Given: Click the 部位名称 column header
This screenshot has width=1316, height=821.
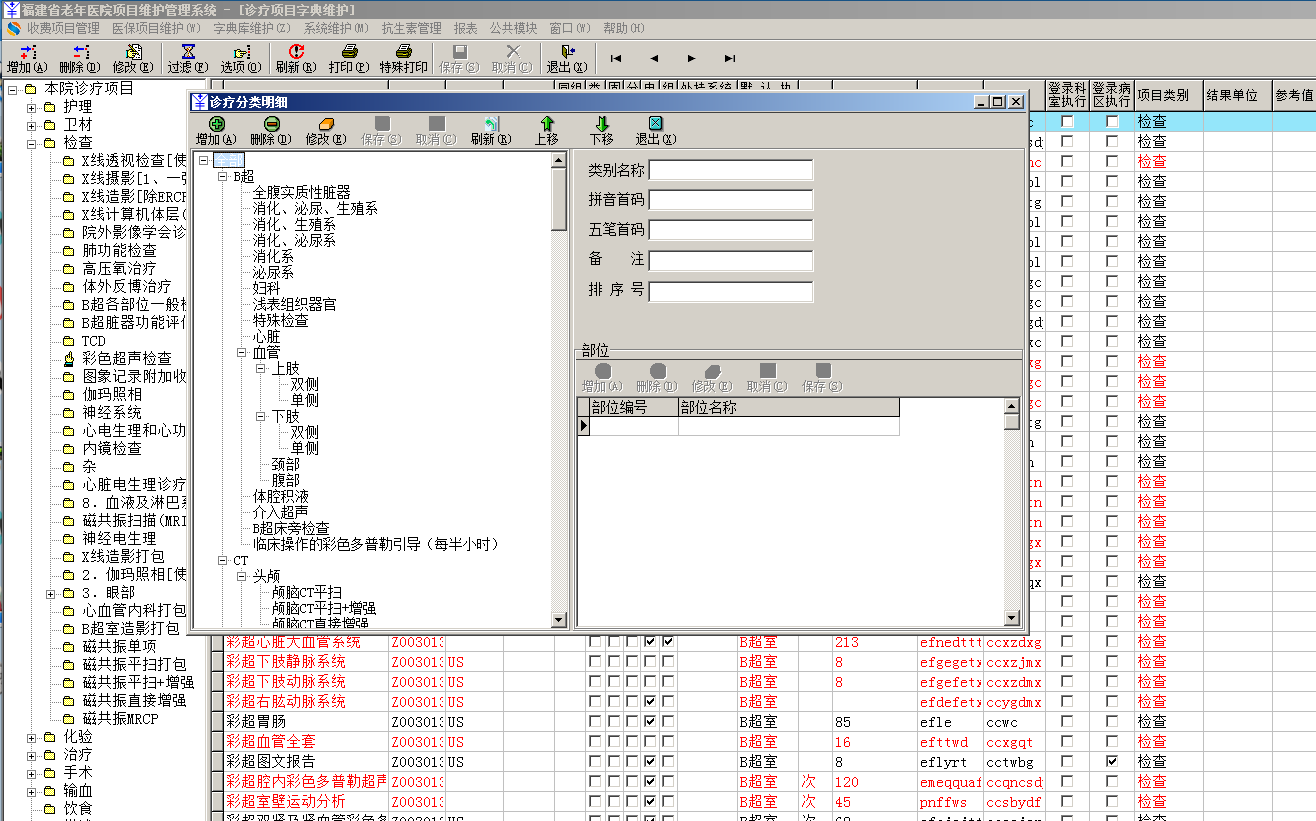Looking at the screenshot, I should (x=789, y=407).
